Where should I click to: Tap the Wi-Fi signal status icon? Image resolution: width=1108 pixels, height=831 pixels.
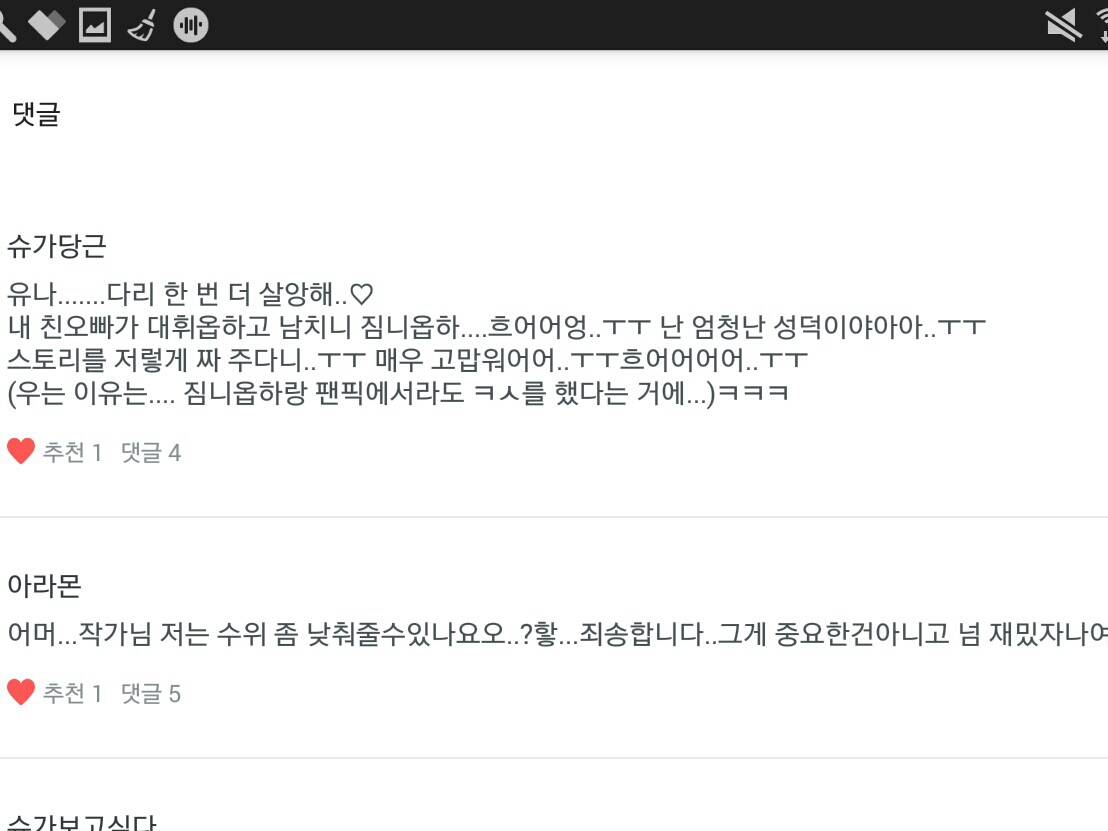coord(1102,25)
